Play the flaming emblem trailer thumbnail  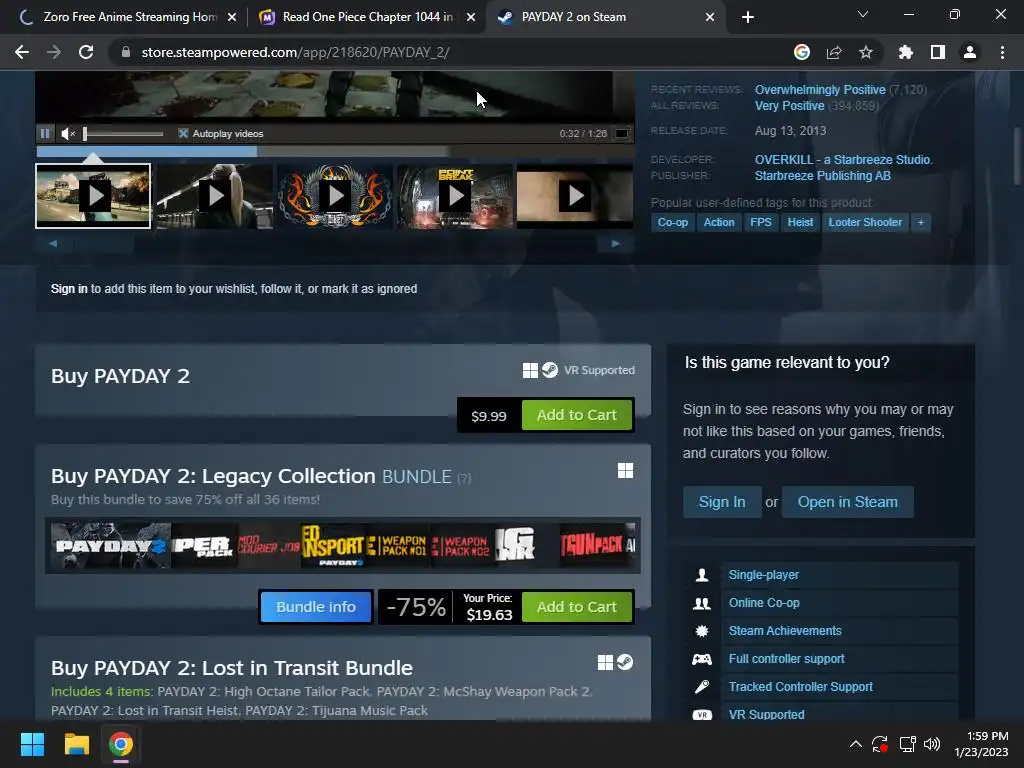pos(334,195)
